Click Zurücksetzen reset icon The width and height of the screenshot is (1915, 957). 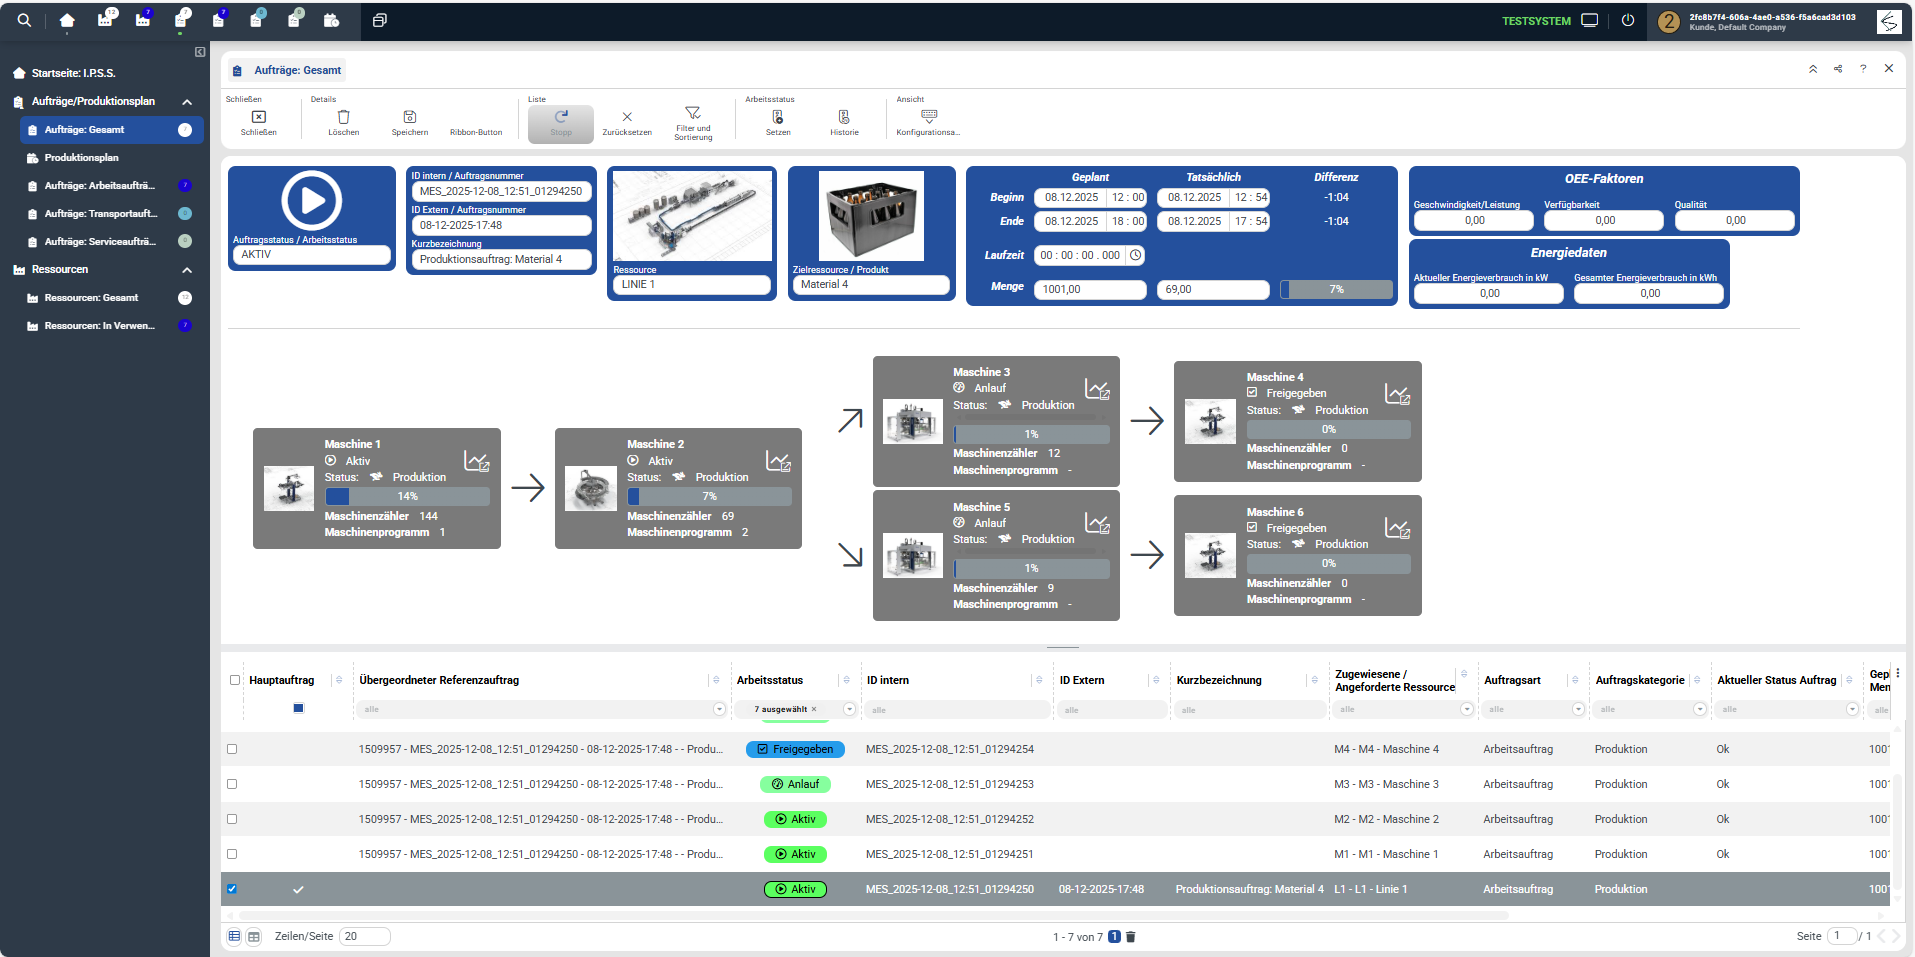[x=627, y=117]
